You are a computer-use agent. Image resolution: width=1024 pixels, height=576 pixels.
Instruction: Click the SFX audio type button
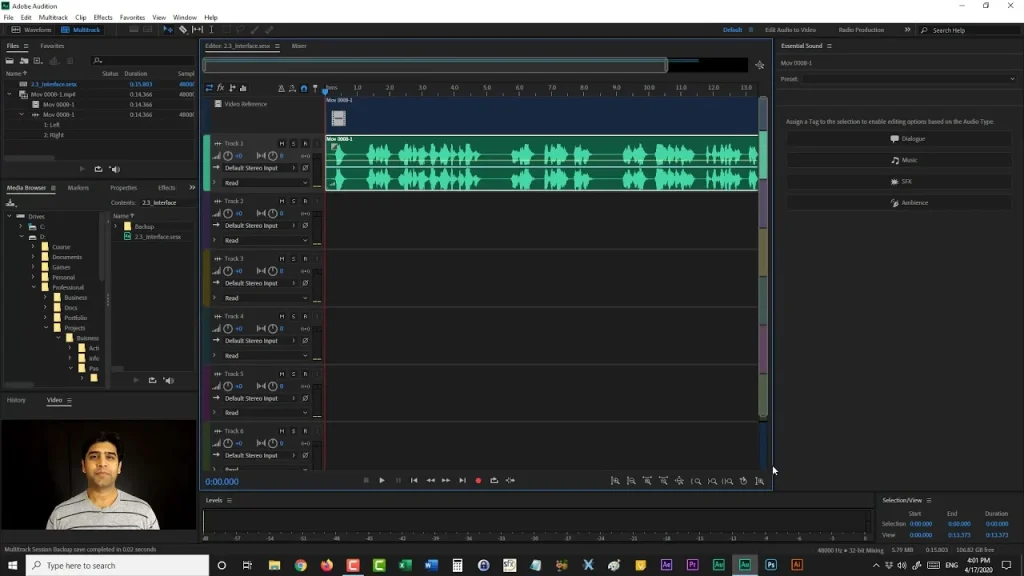pyautogui.click(x=899, y=182)
